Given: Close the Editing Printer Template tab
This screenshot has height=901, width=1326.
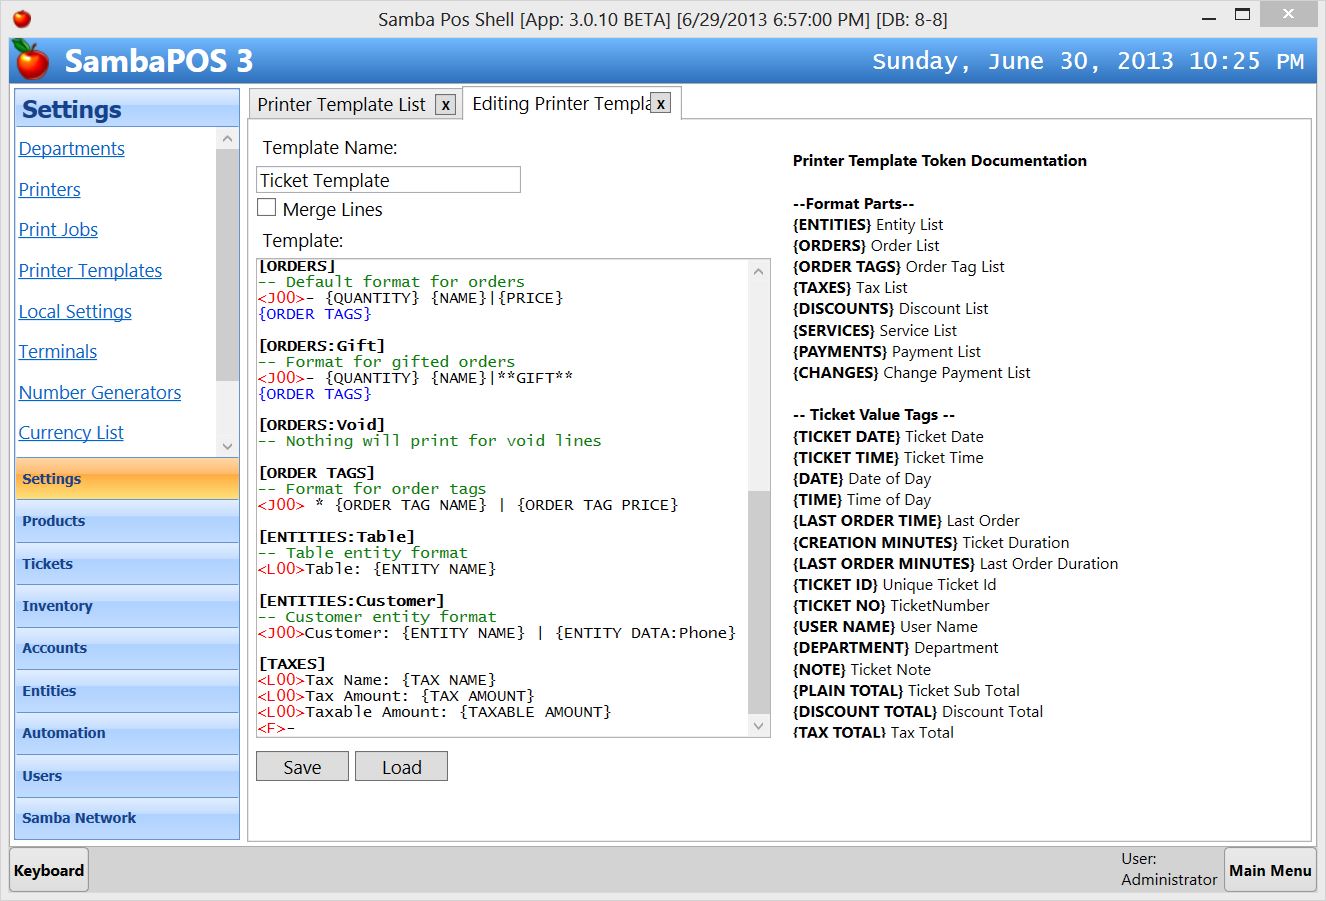Looking at the screenshot, I should pos(659,103).
